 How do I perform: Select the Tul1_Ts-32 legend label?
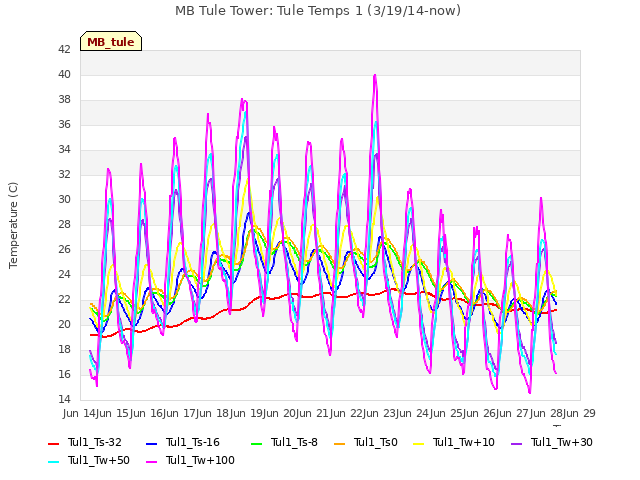pyautogui.click(x=95, y=442)
